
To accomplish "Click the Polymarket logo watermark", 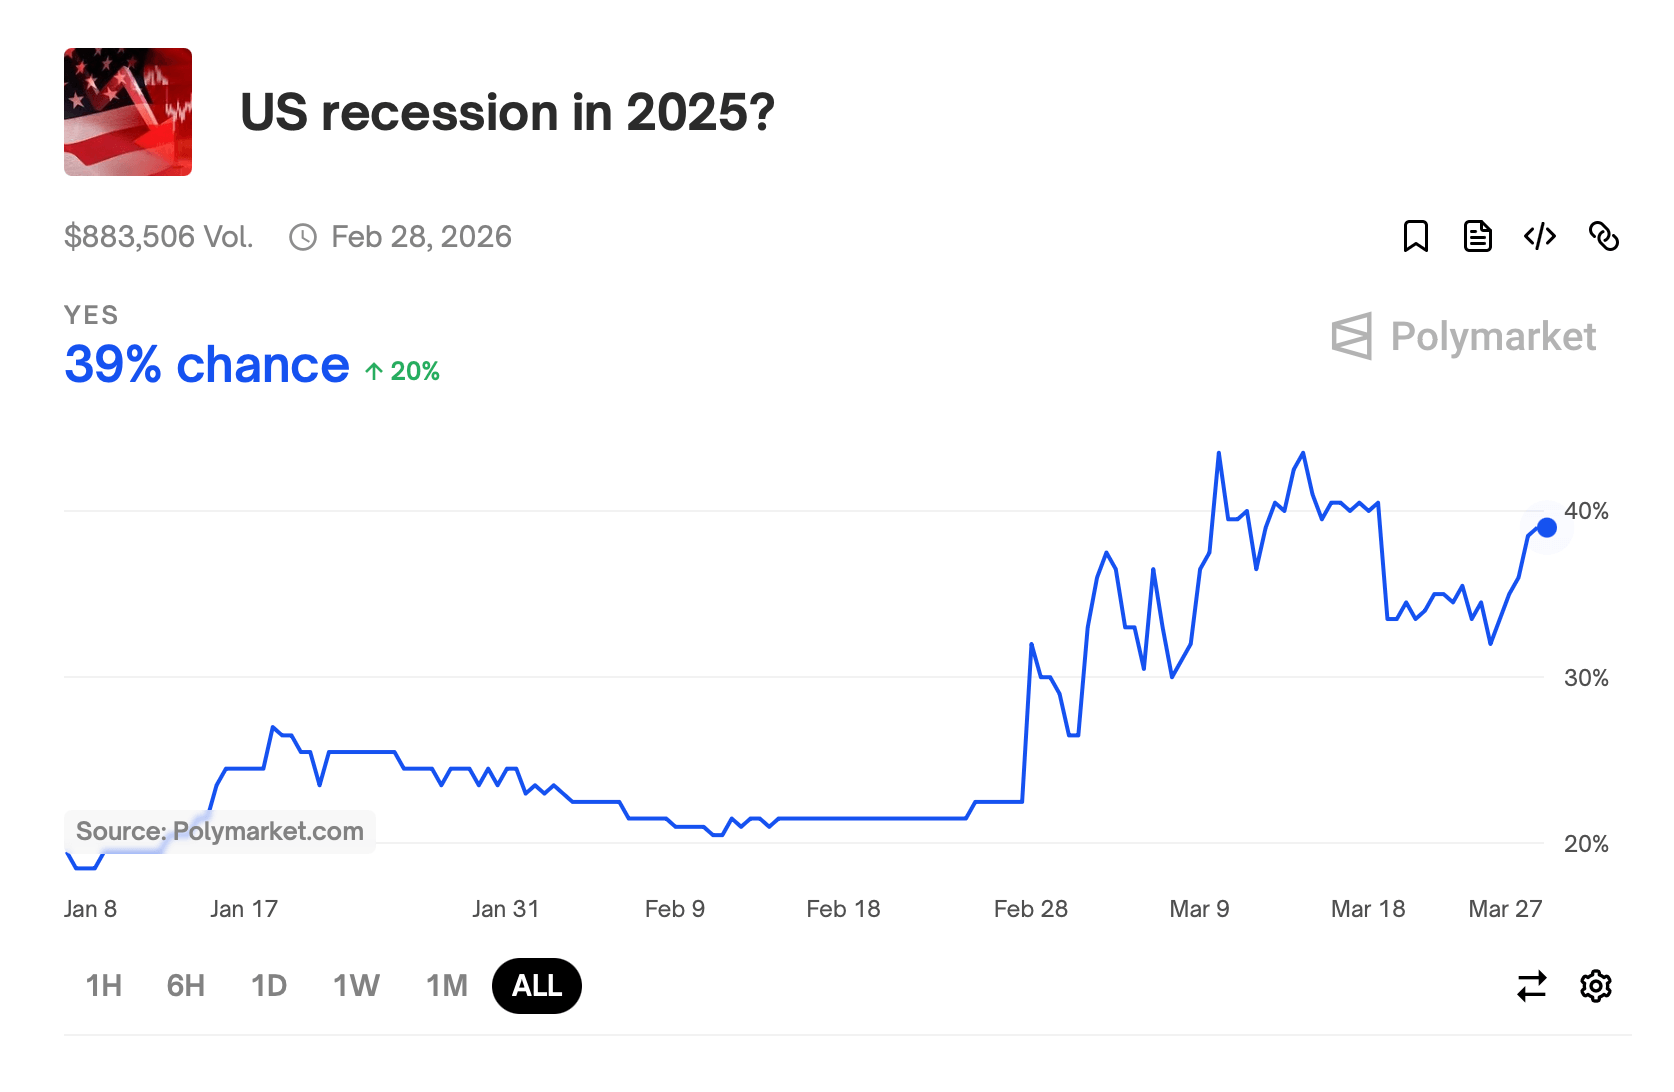I will point(1464,337).
